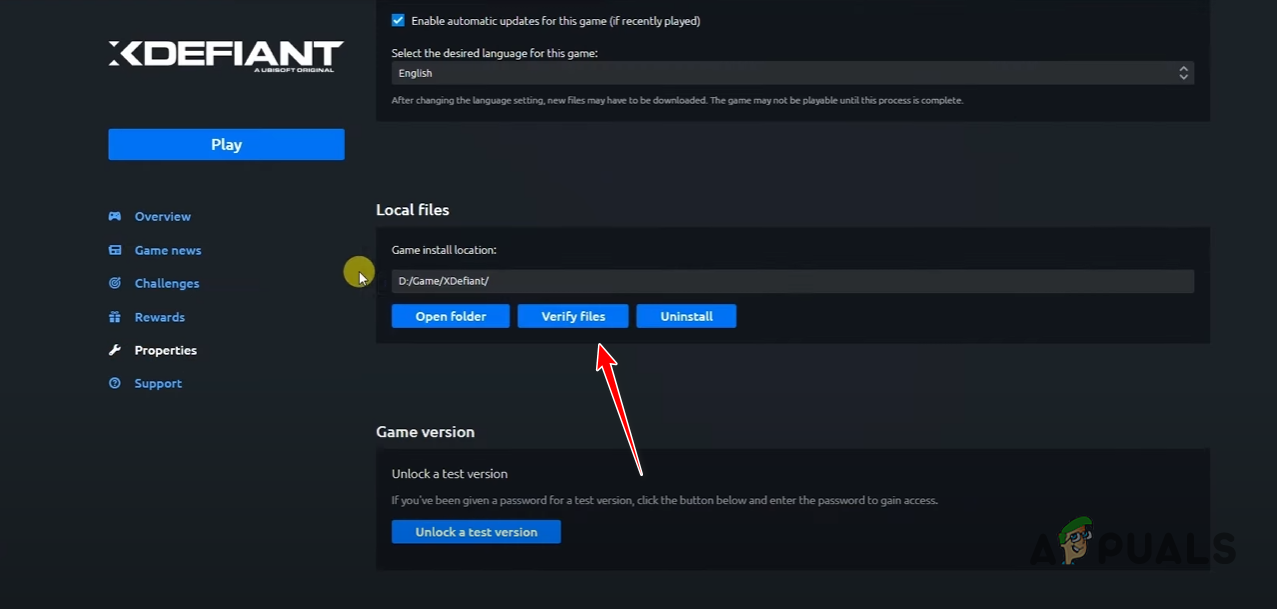The image size is (1277, 609).
Task: Open the Support section
Action: [x=158, y=383]
